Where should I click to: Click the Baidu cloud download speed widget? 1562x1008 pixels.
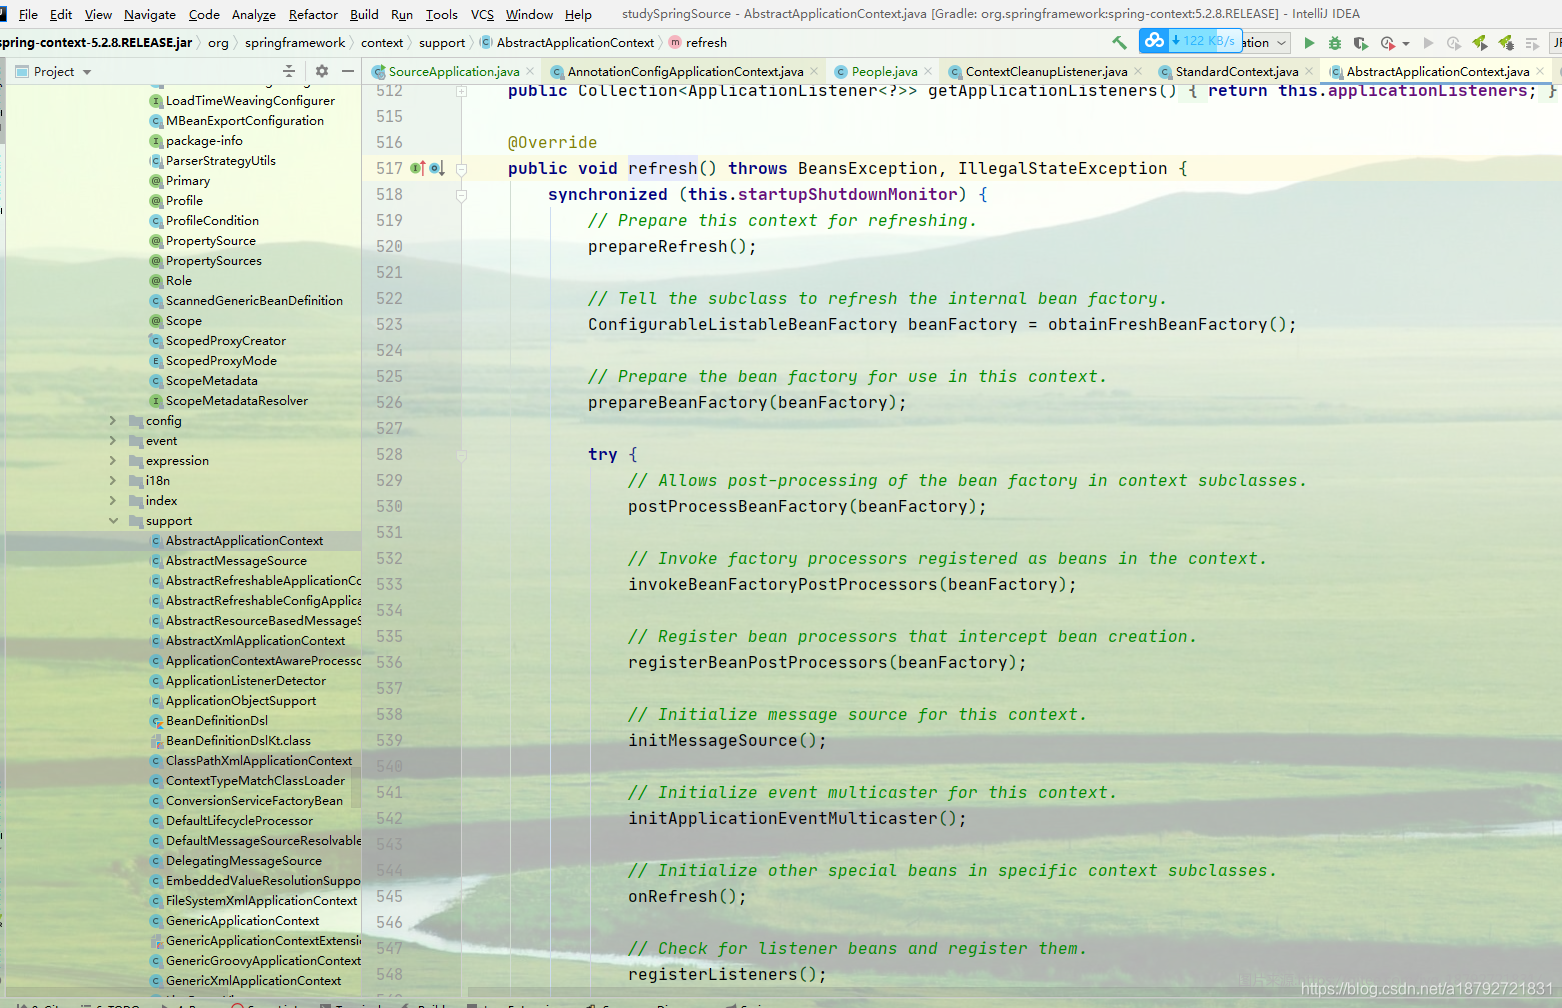[1190, 41]
